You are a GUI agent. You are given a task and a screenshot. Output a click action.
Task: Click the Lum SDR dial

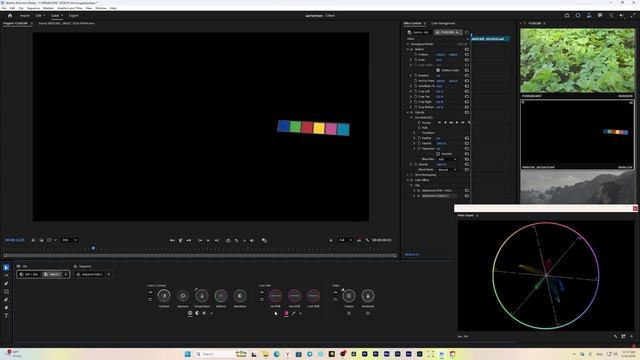(x=313, y=296)
